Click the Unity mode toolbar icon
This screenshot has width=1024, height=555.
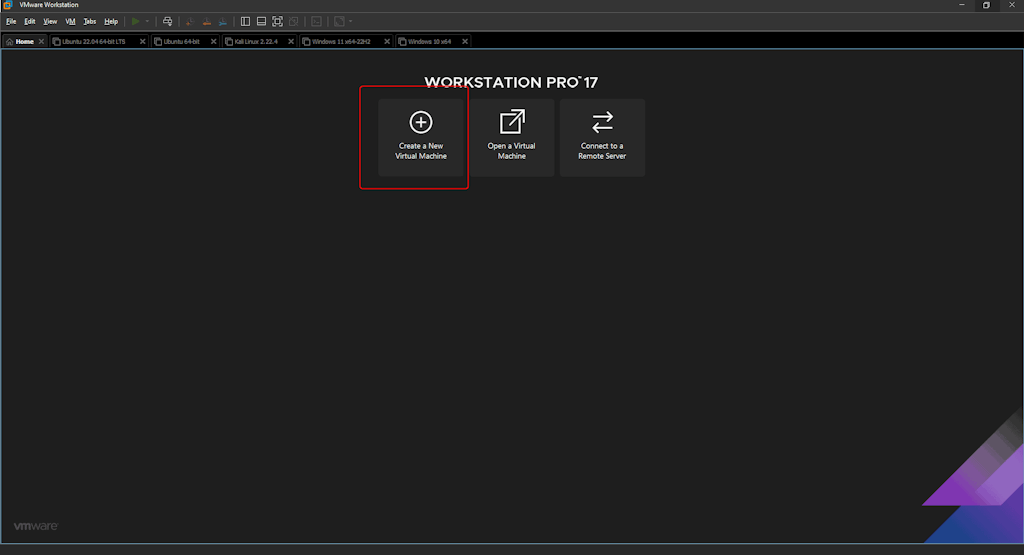294,22
